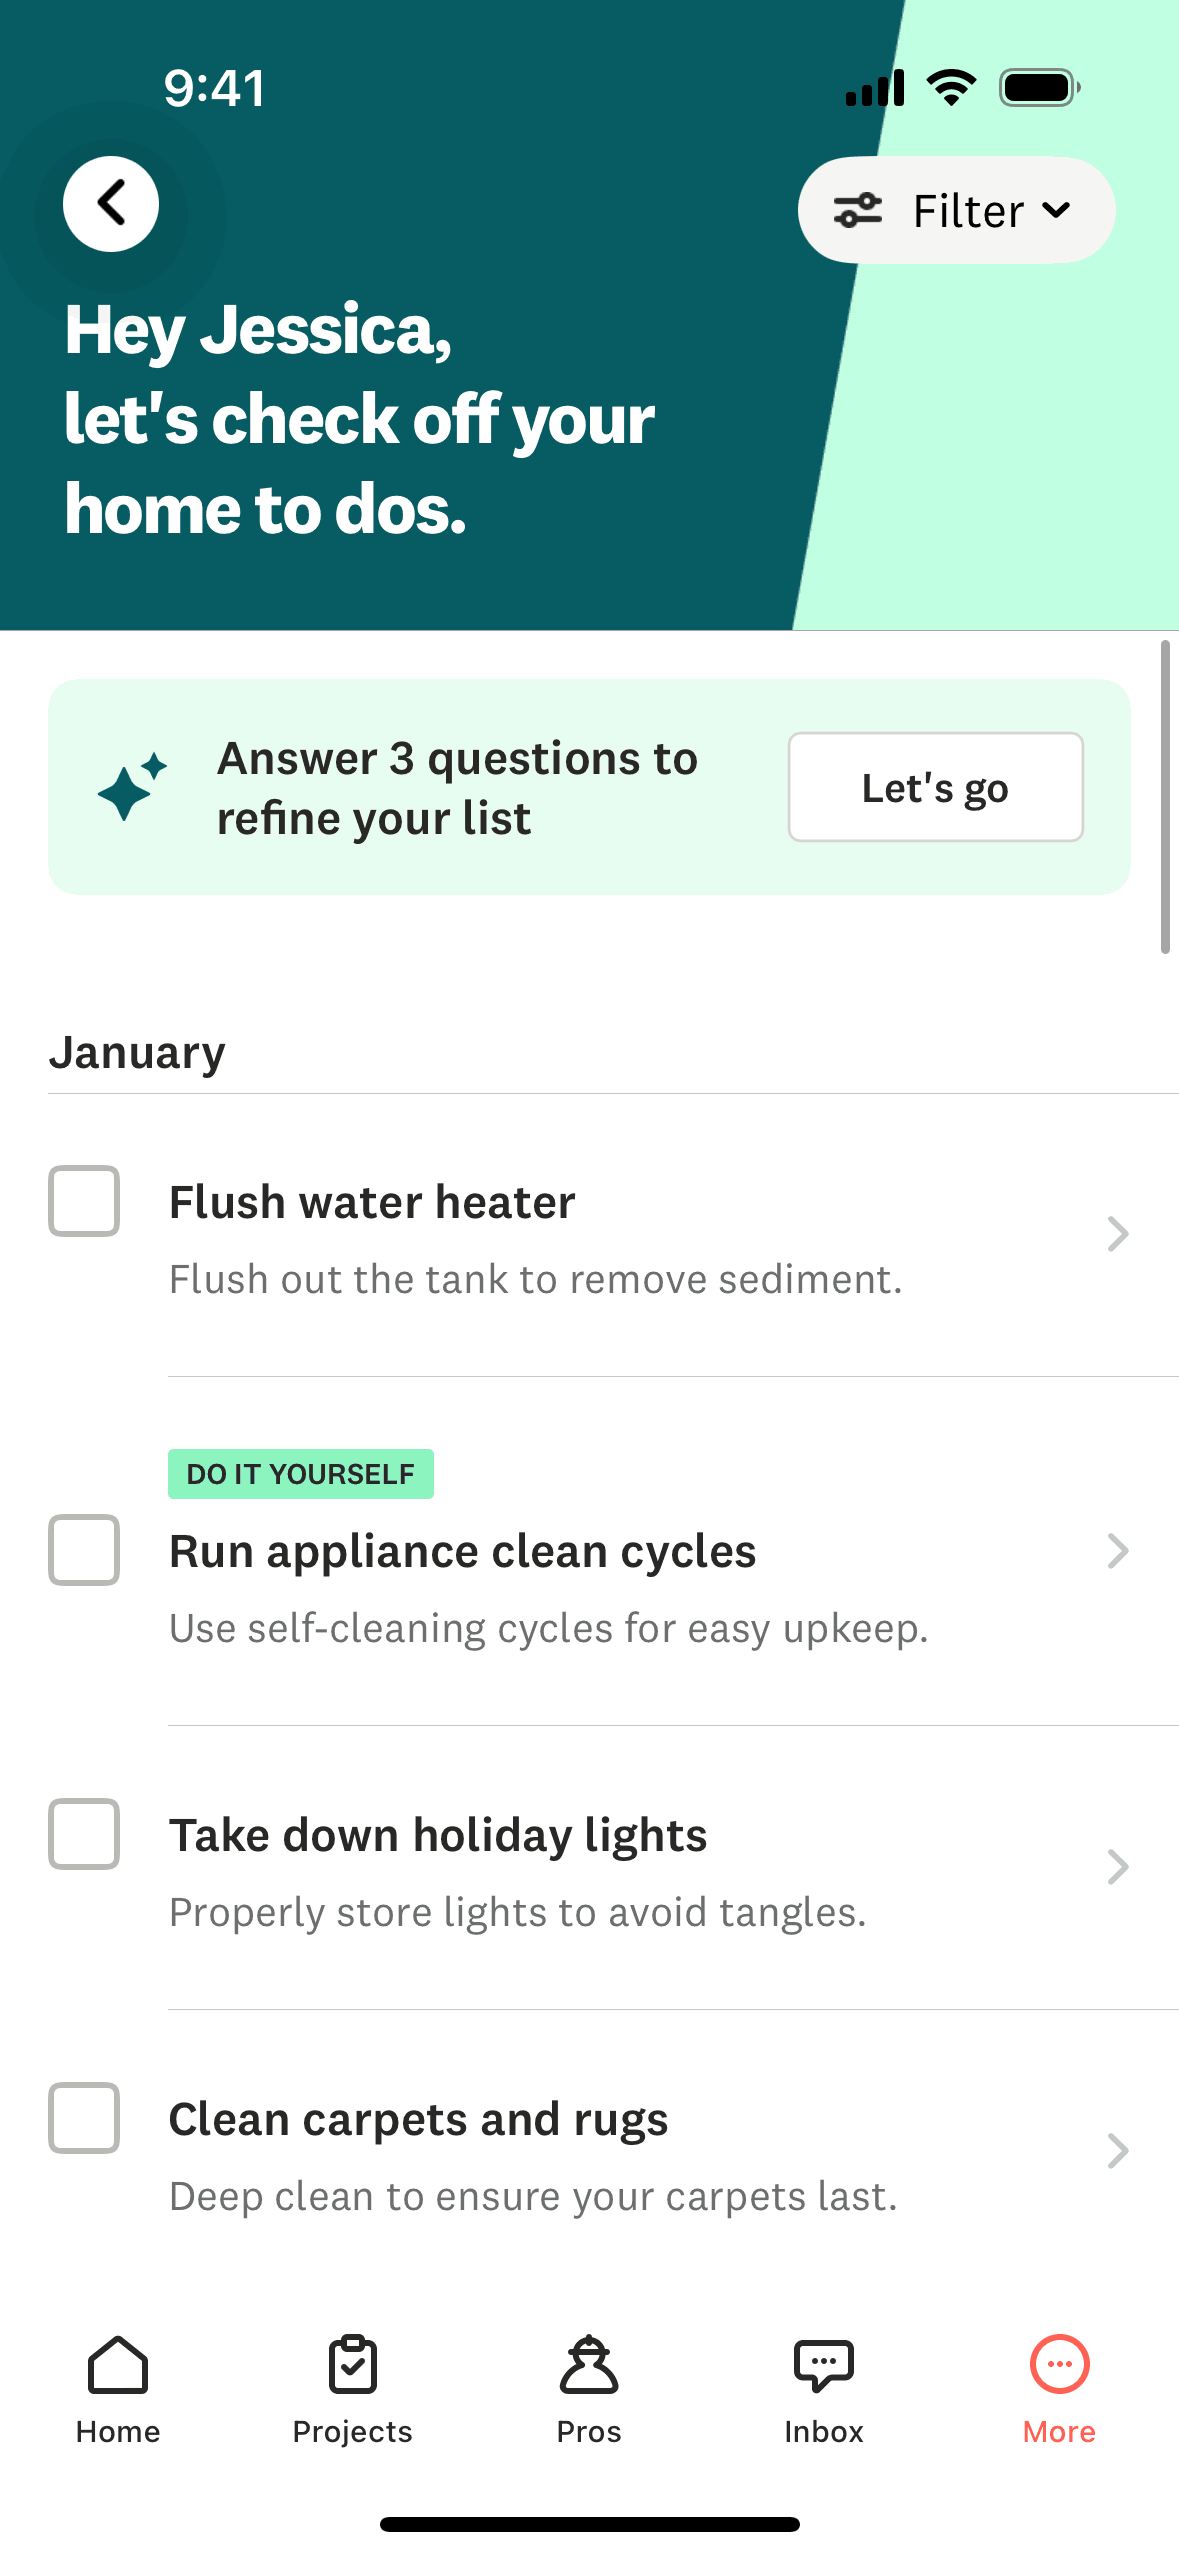Tap the sparkle icon in refine banner
The image size is (1179, 2556).
[133, 787]
